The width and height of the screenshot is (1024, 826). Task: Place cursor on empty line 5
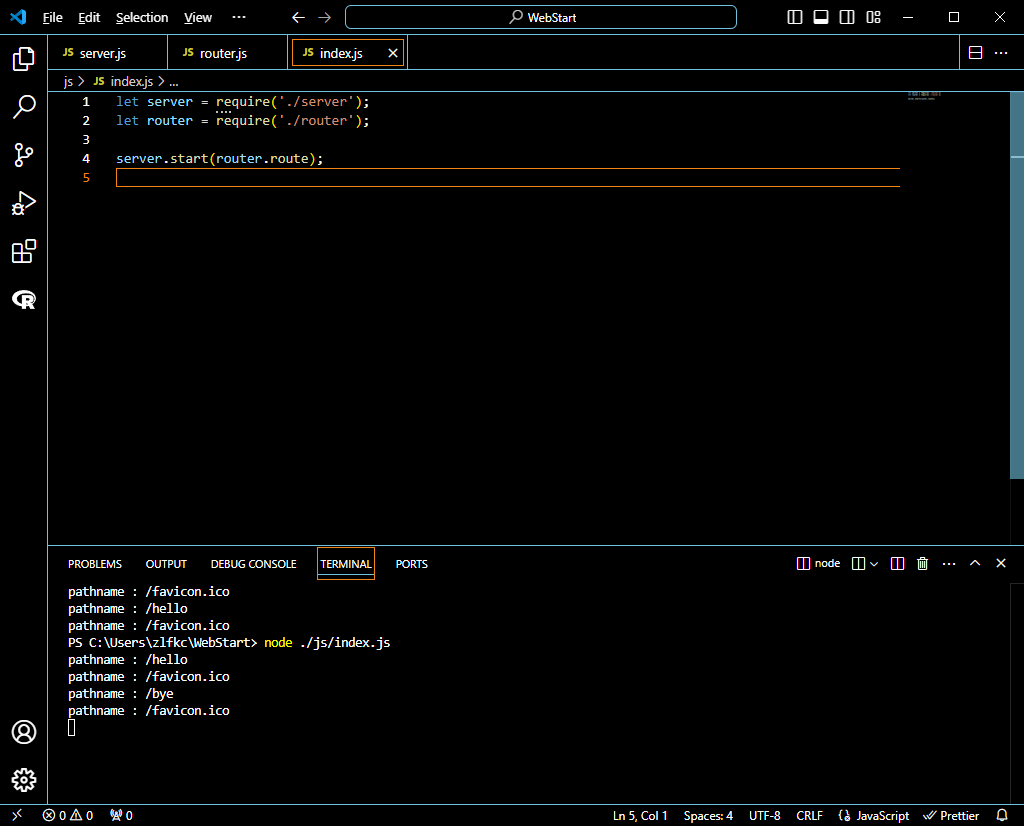(x=507, y=178)
